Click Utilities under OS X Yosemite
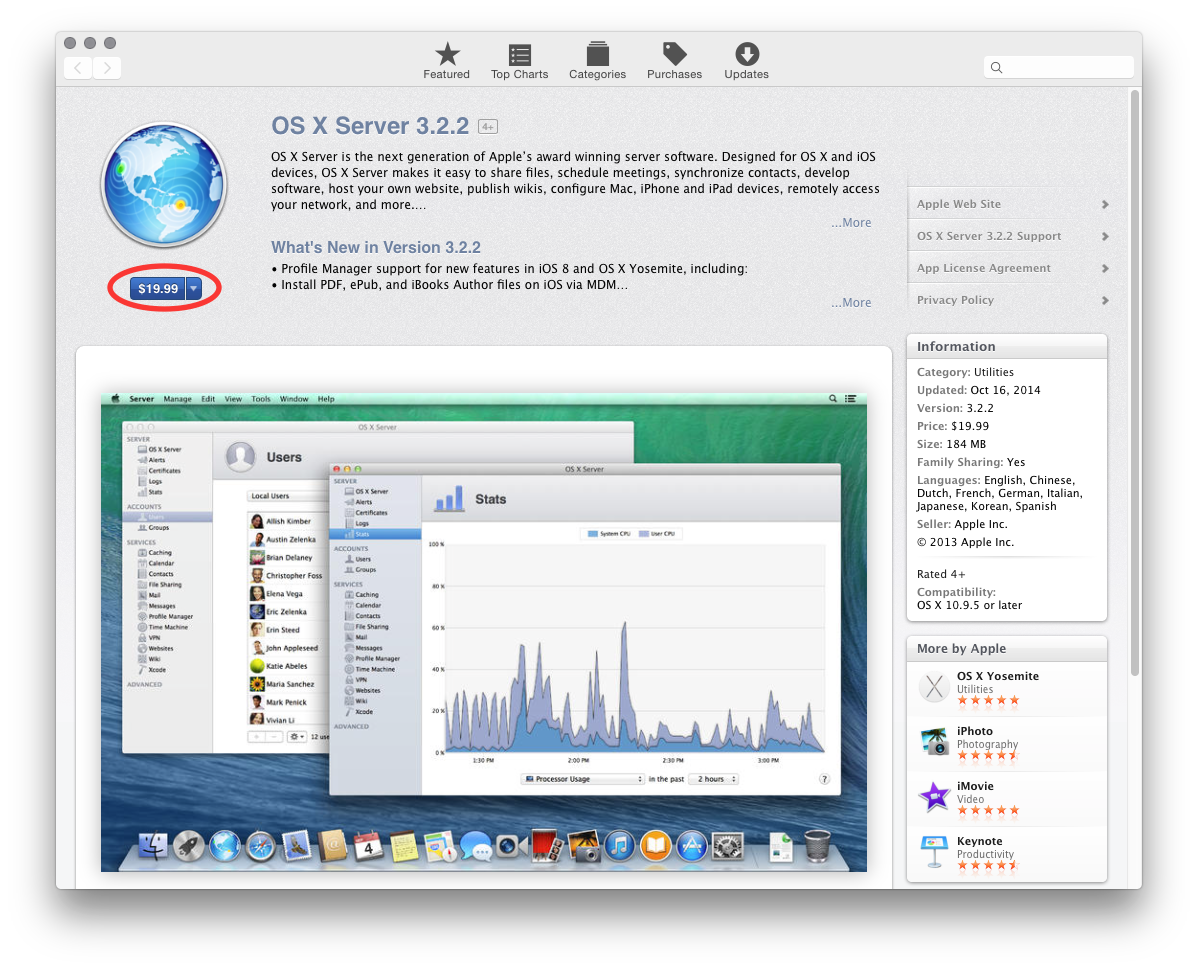This screenshot has height=969, width=1198. click(975, 689)
